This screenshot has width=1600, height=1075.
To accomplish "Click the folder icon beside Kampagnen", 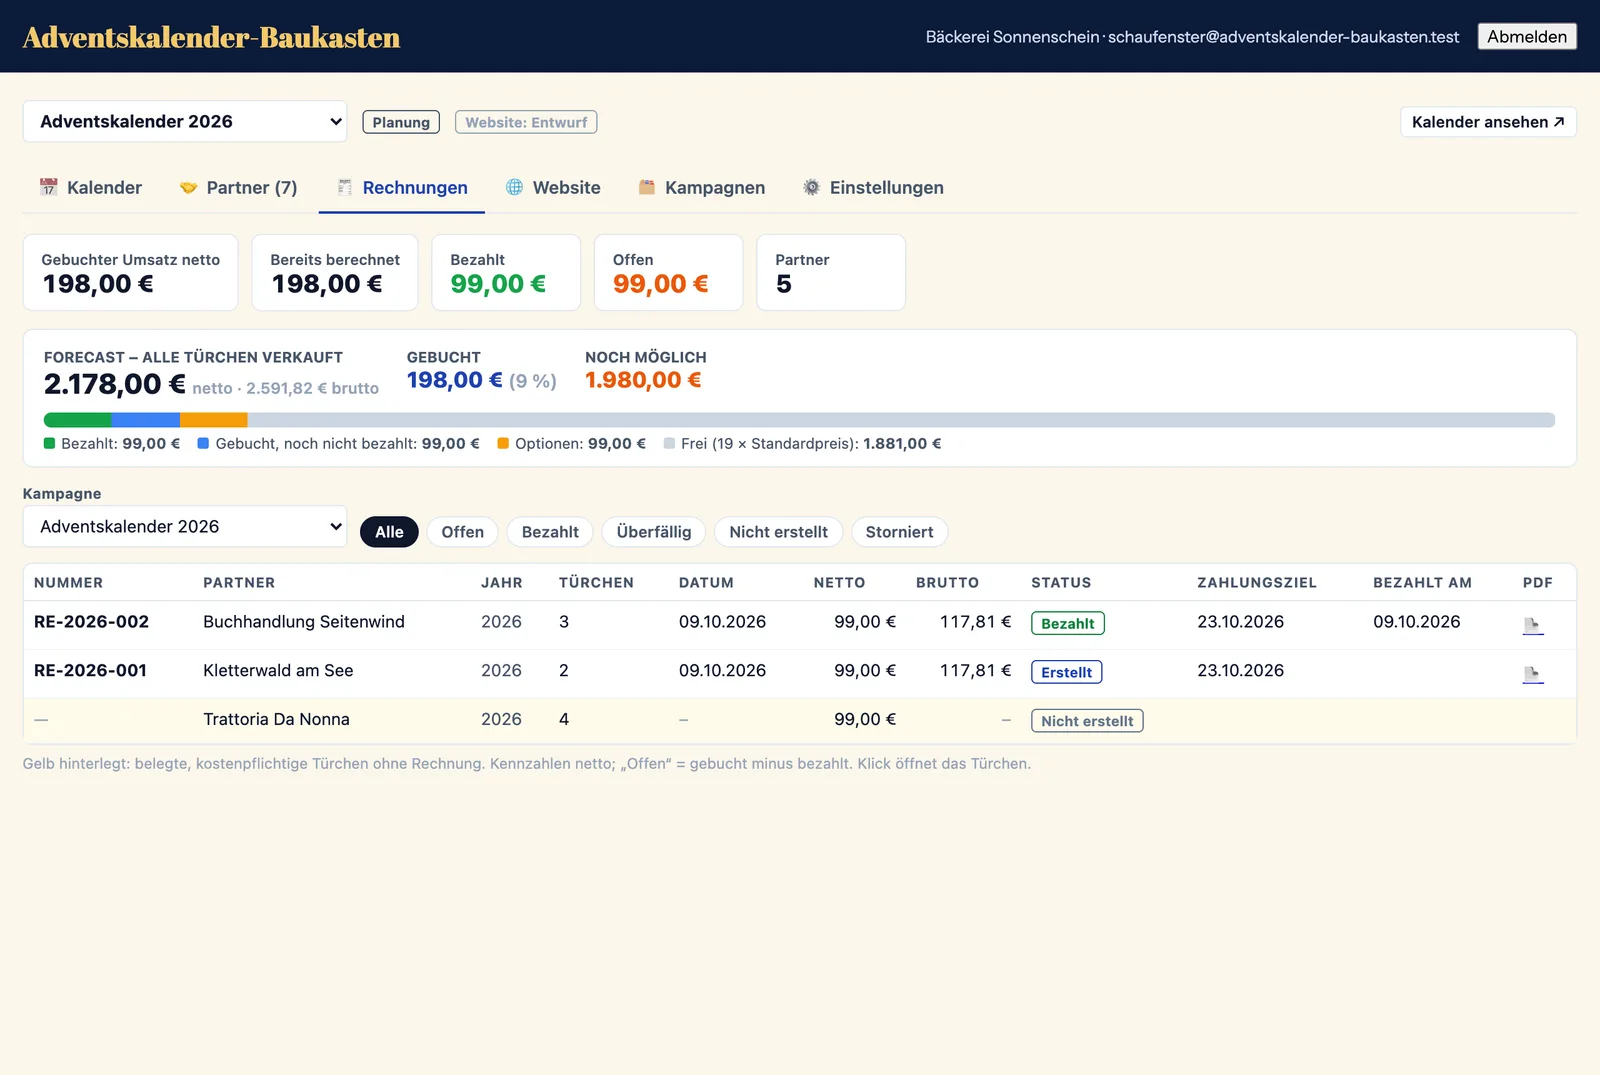I will 647,187.
